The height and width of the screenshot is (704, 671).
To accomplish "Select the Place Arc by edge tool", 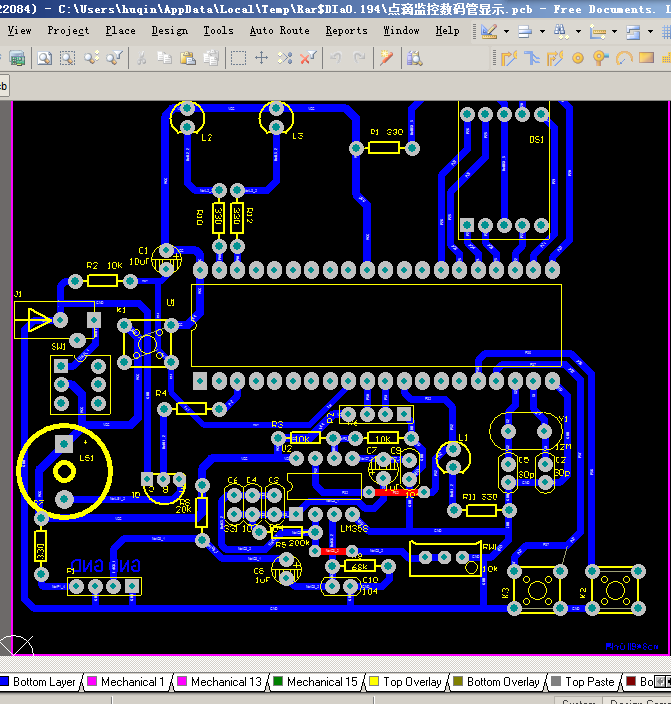I will pyautogui.click(x=624, y=58).
